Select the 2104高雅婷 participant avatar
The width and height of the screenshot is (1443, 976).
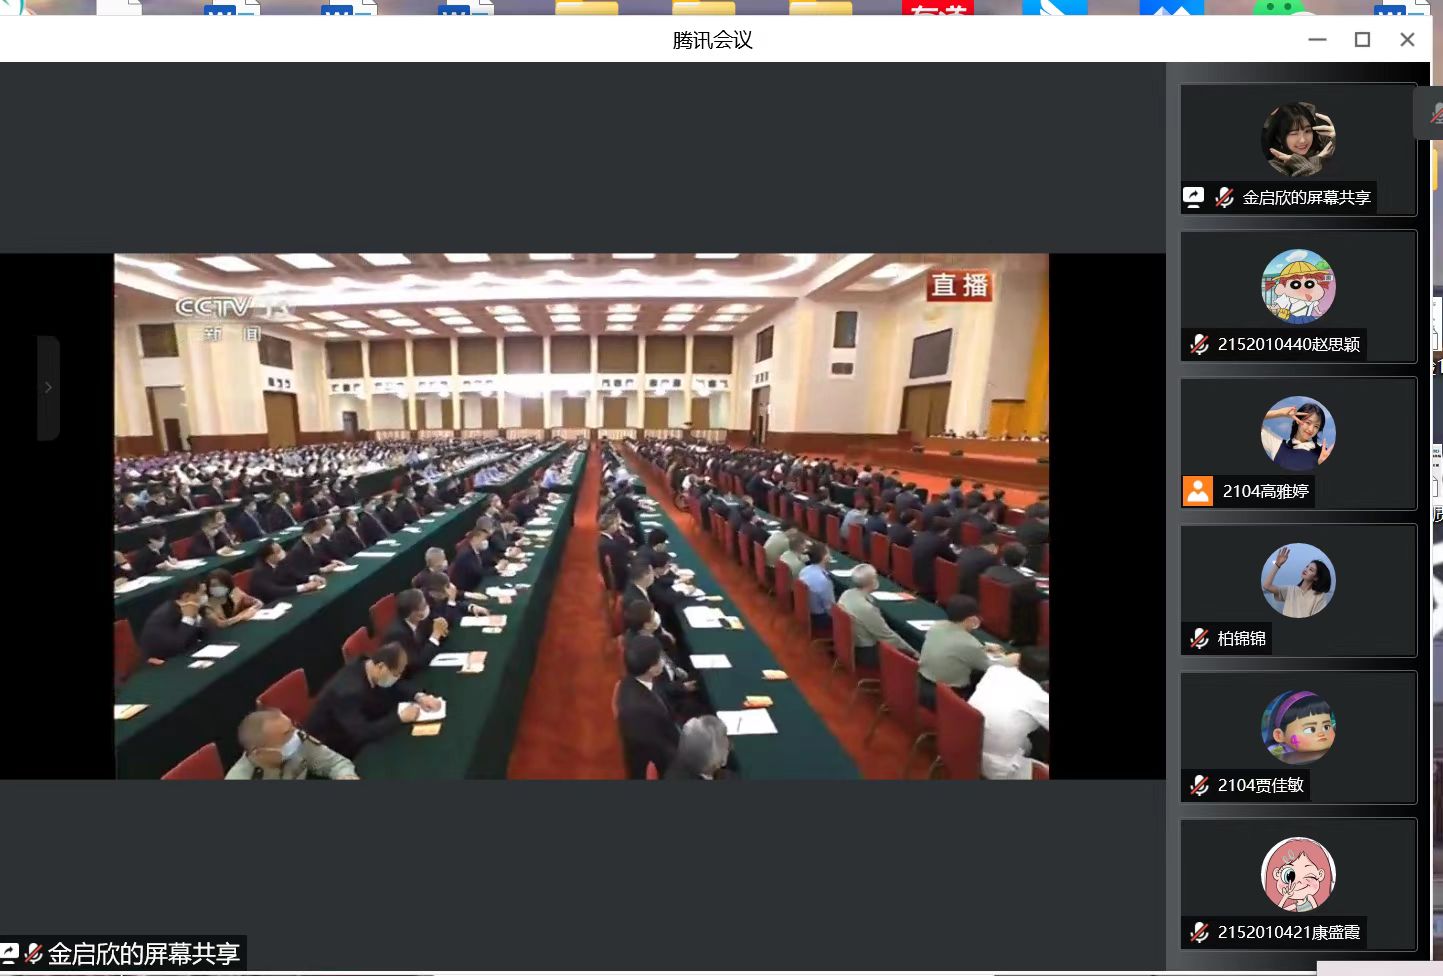(x=1298, y=433)
